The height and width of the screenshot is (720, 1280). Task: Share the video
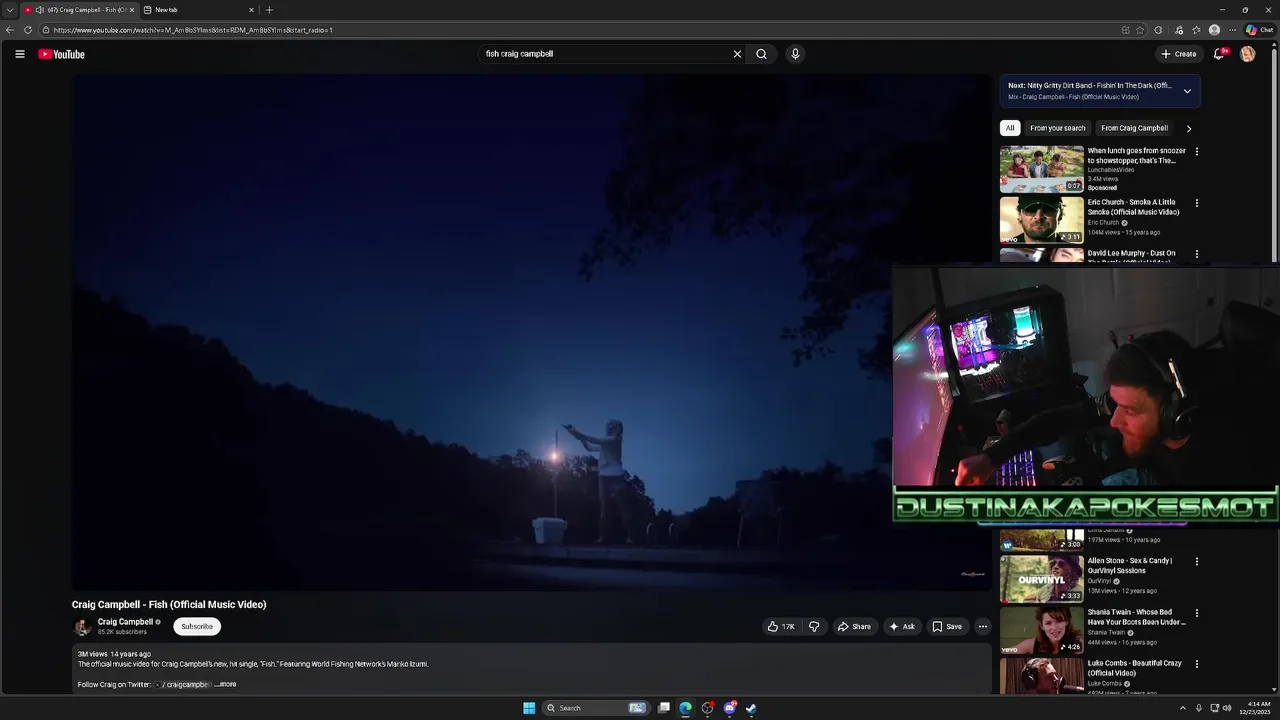click(x=854, y=627)
